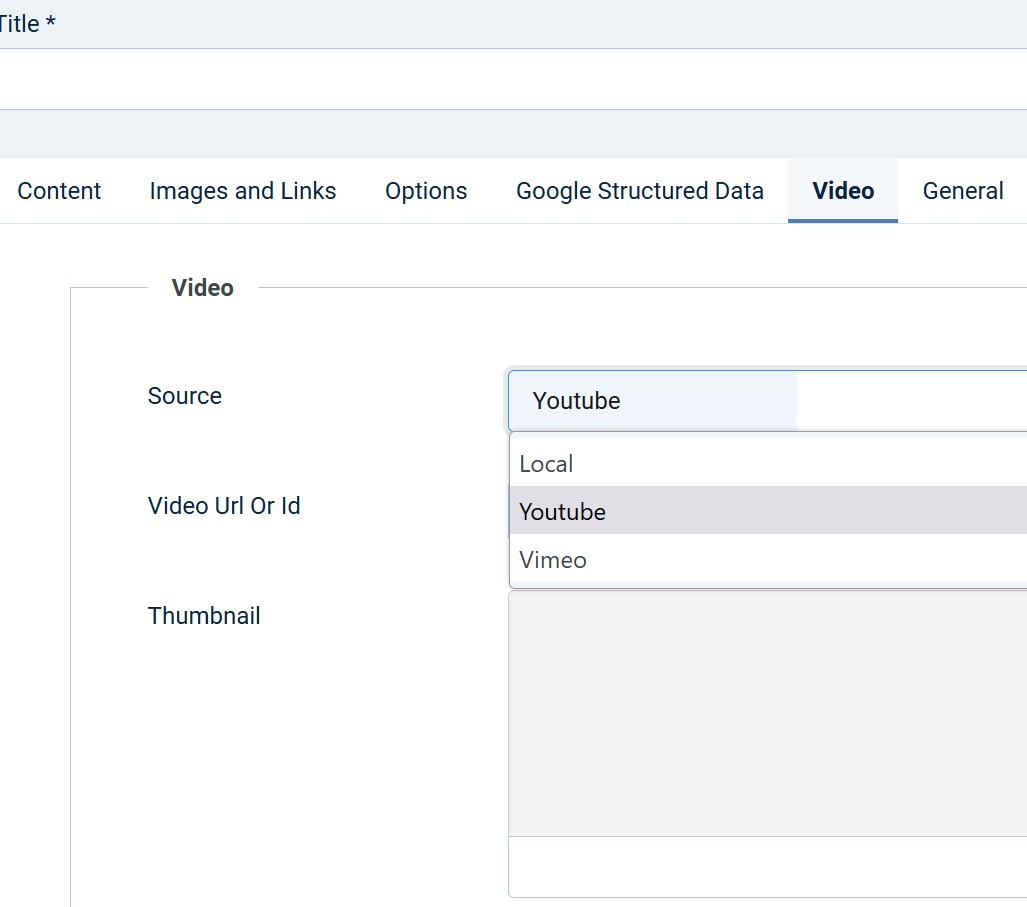Switch to the General tab
1027x907 pixels.
(962, 191)
